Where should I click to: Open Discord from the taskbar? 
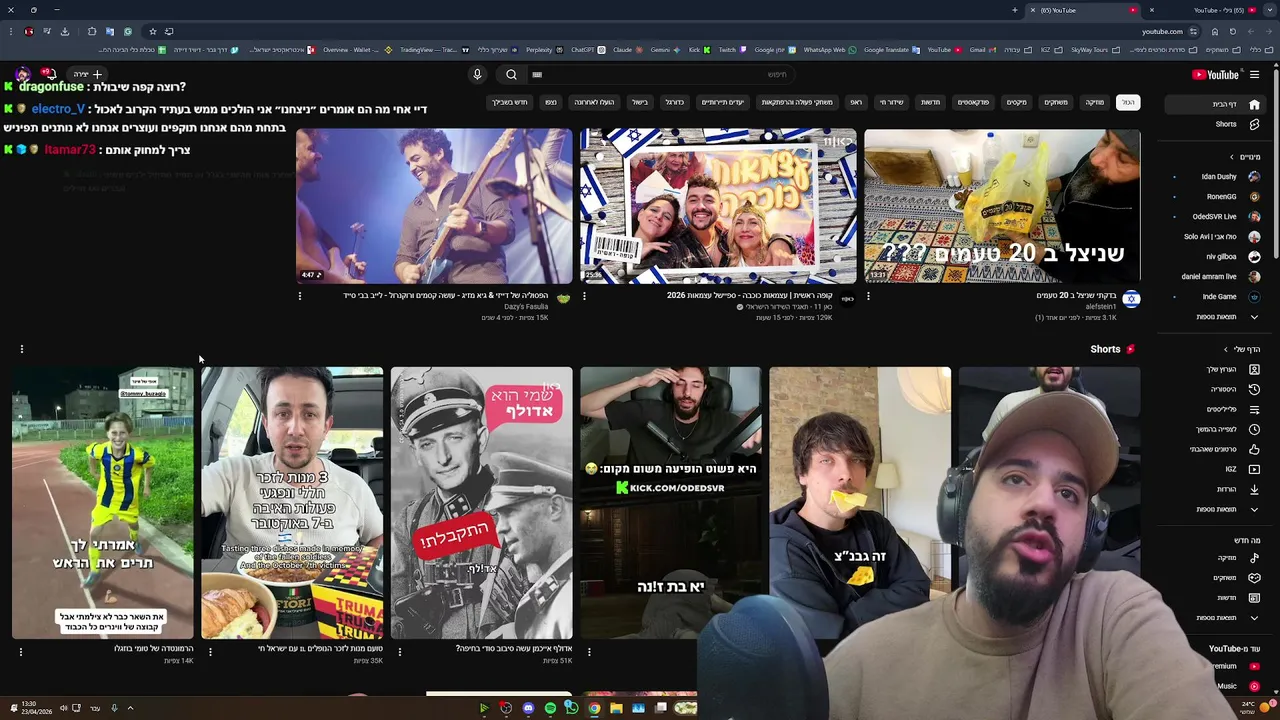pyautogui.click(x=528, y=708)
